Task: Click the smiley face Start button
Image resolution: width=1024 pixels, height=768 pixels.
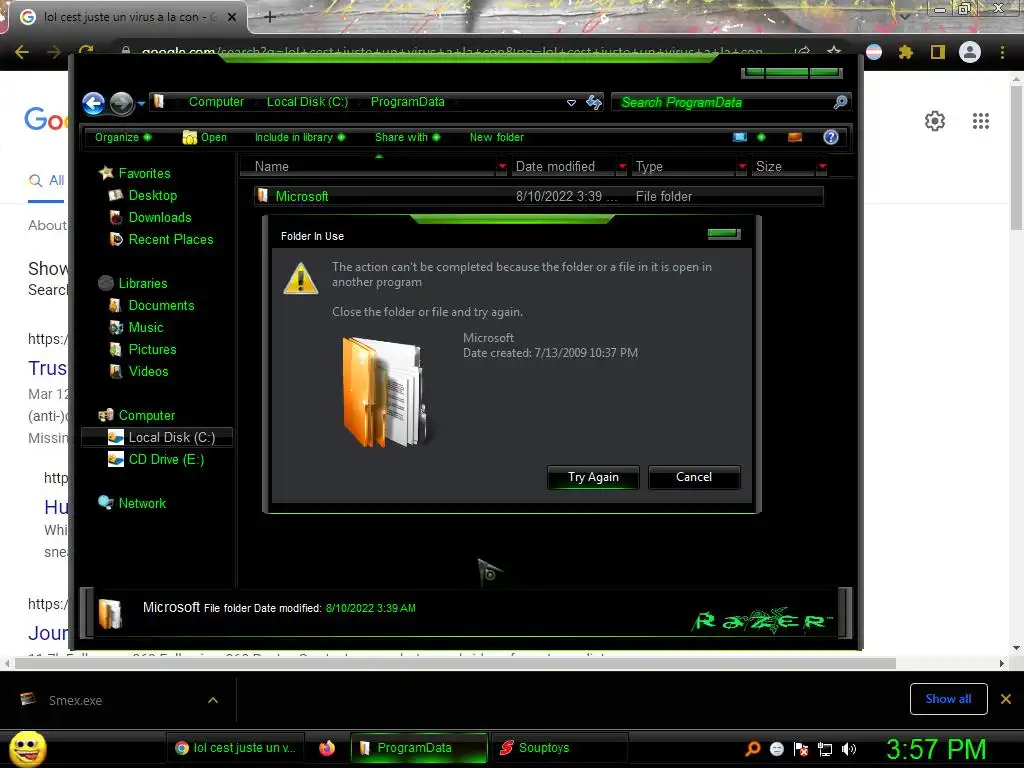Action: point(27,748)
